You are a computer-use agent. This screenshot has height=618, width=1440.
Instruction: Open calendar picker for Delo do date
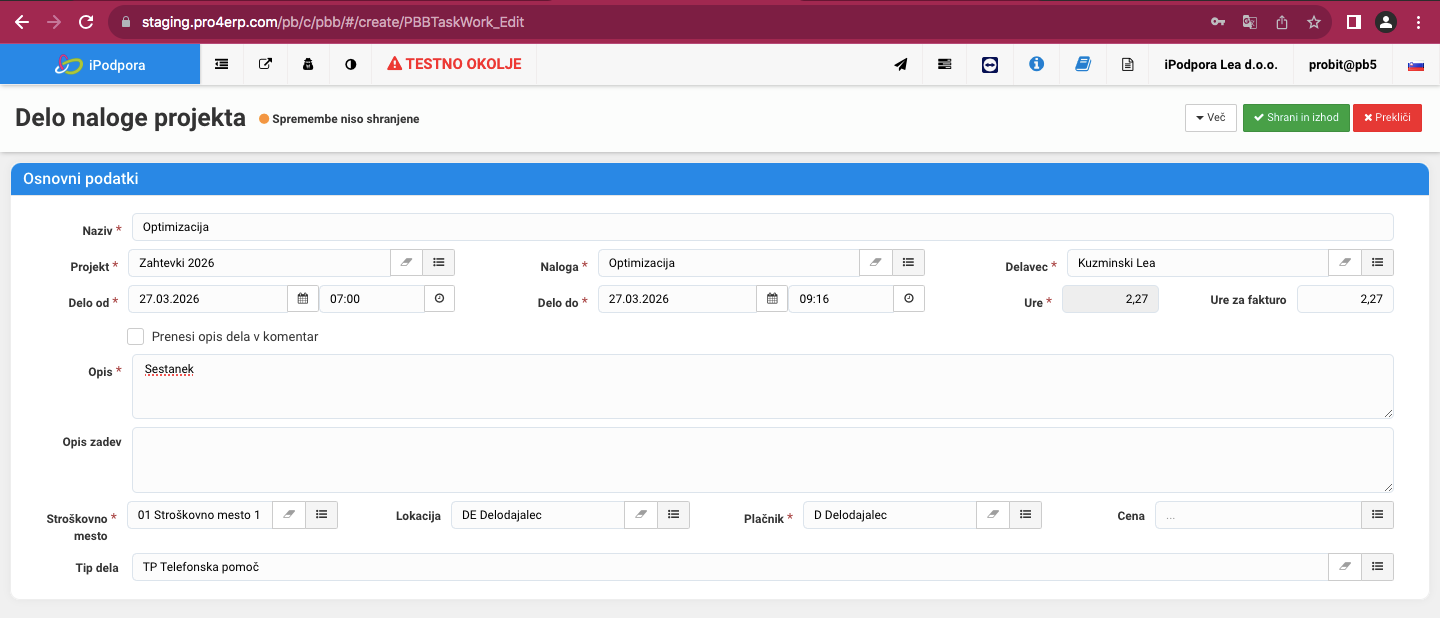pyautogui.click(x=772, y=299)
